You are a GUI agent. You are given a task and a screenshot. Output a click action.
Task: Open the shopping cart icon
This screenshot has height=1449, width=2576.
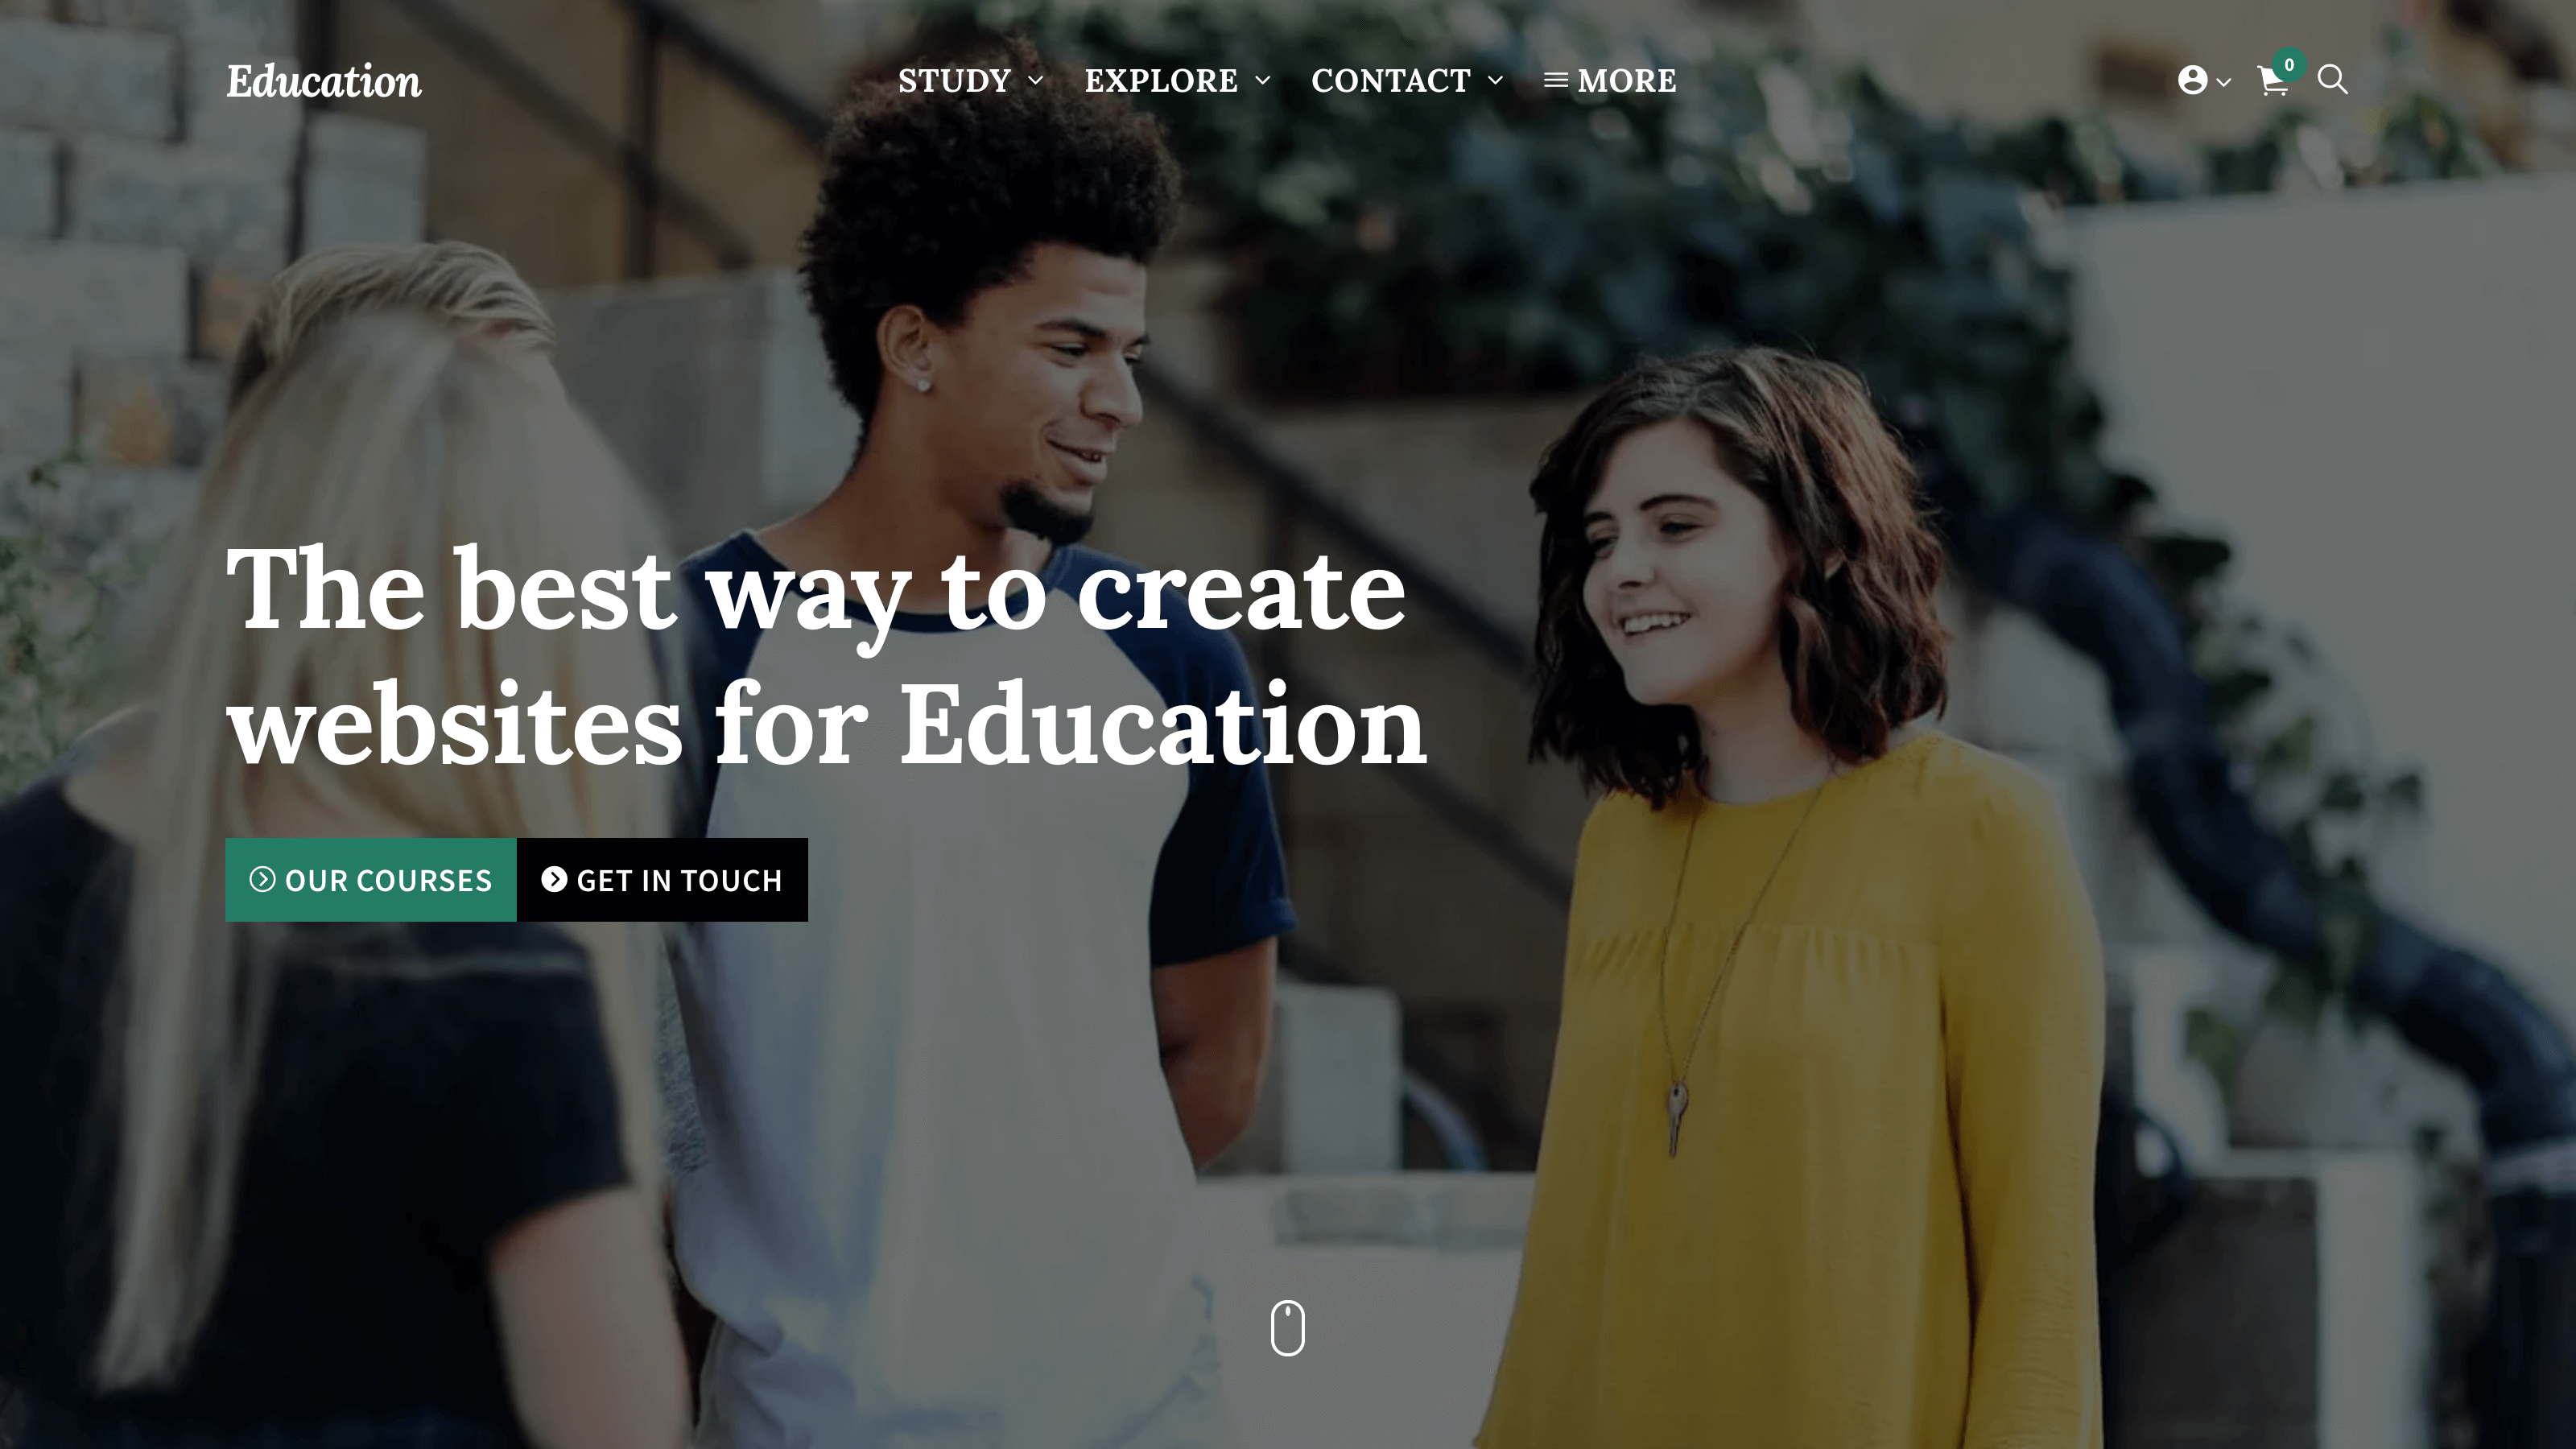(x=2272, y=81)
